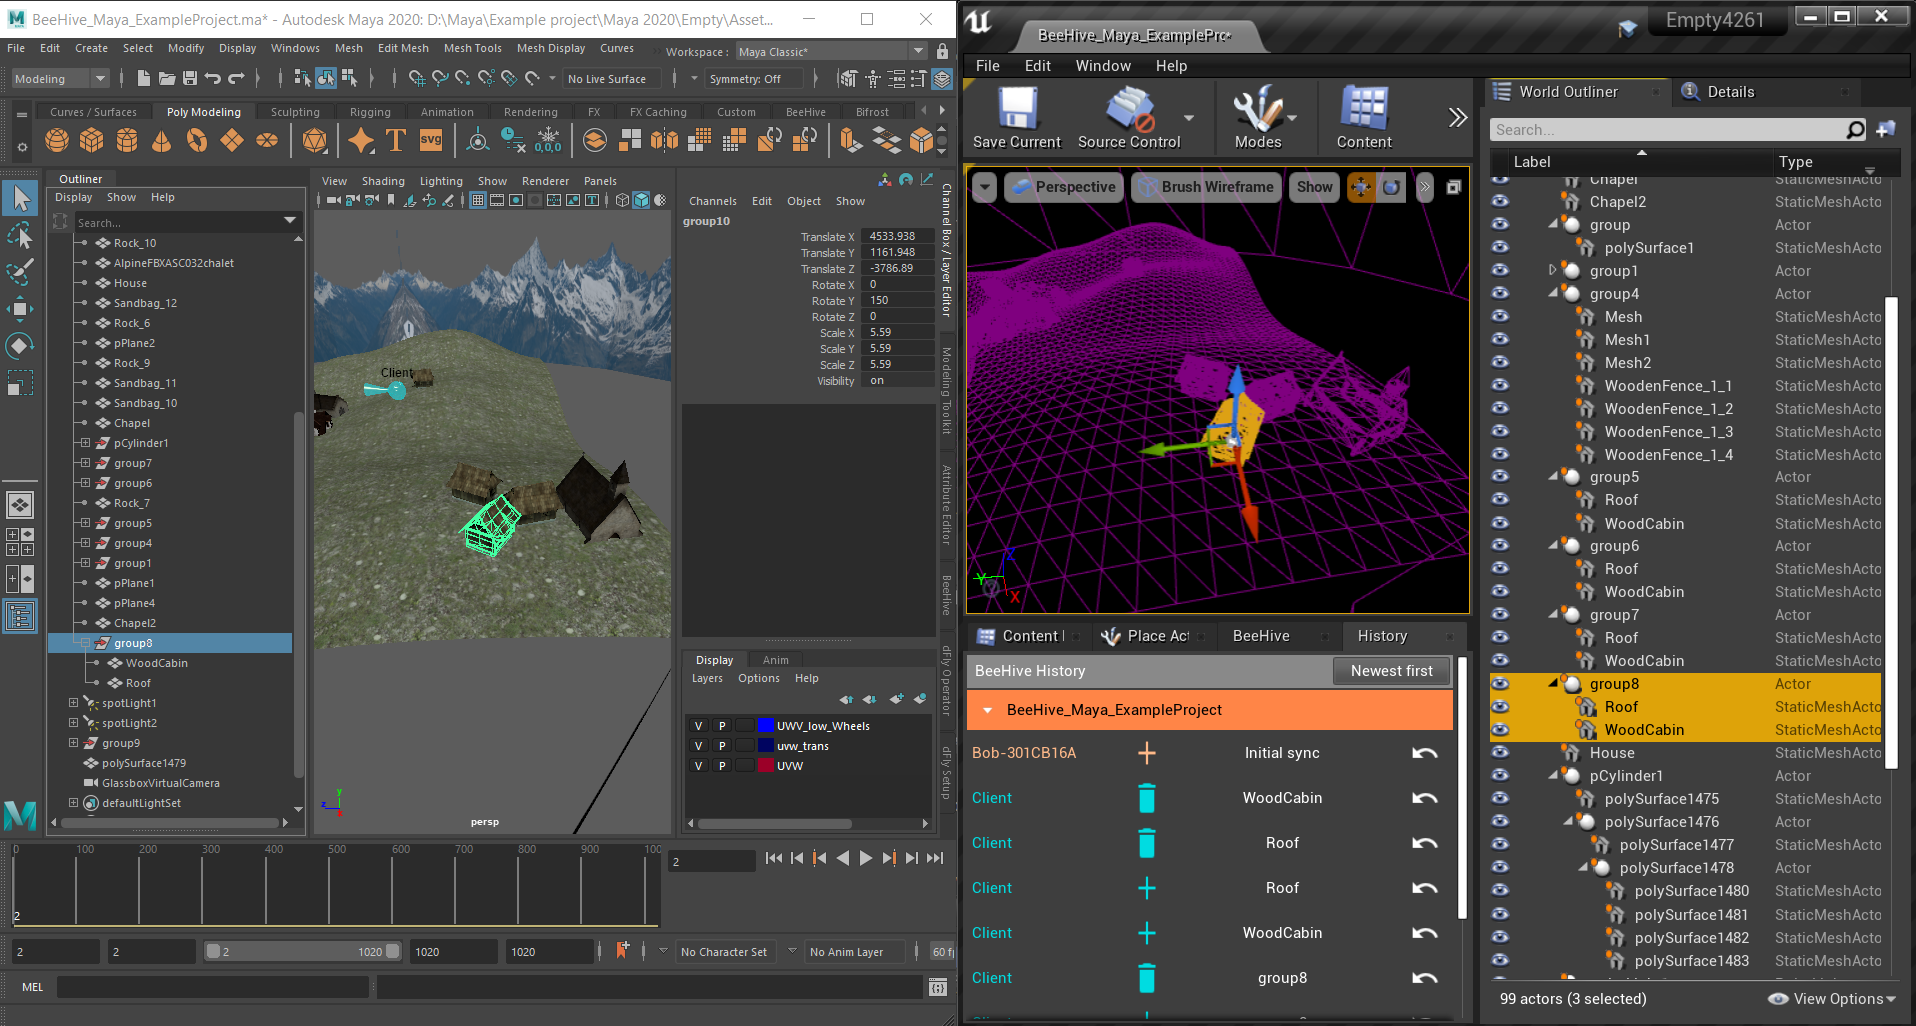Screen dimensions: 1916x1026
Task: Click Brush Wireframe view mode button
Action: pos(1206,187)
